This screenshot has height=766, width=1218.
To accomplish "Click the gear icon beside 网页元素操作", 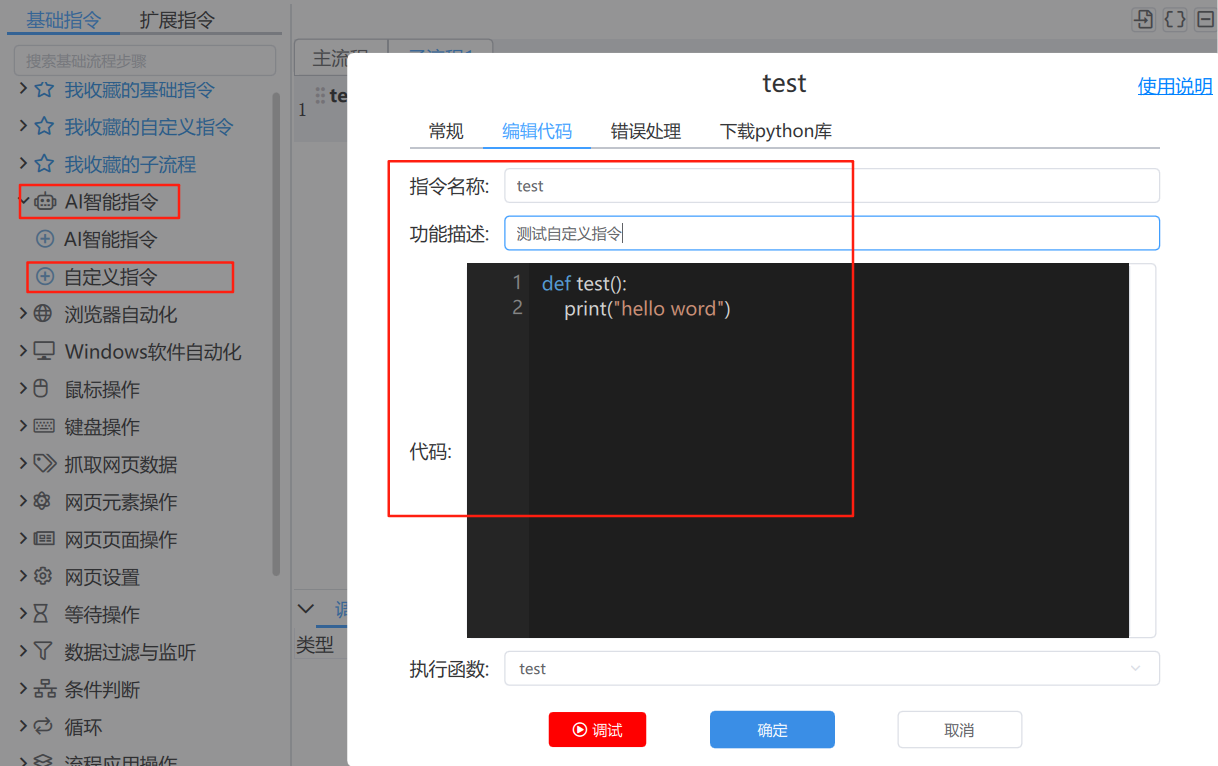I will [x=42, y=501].
